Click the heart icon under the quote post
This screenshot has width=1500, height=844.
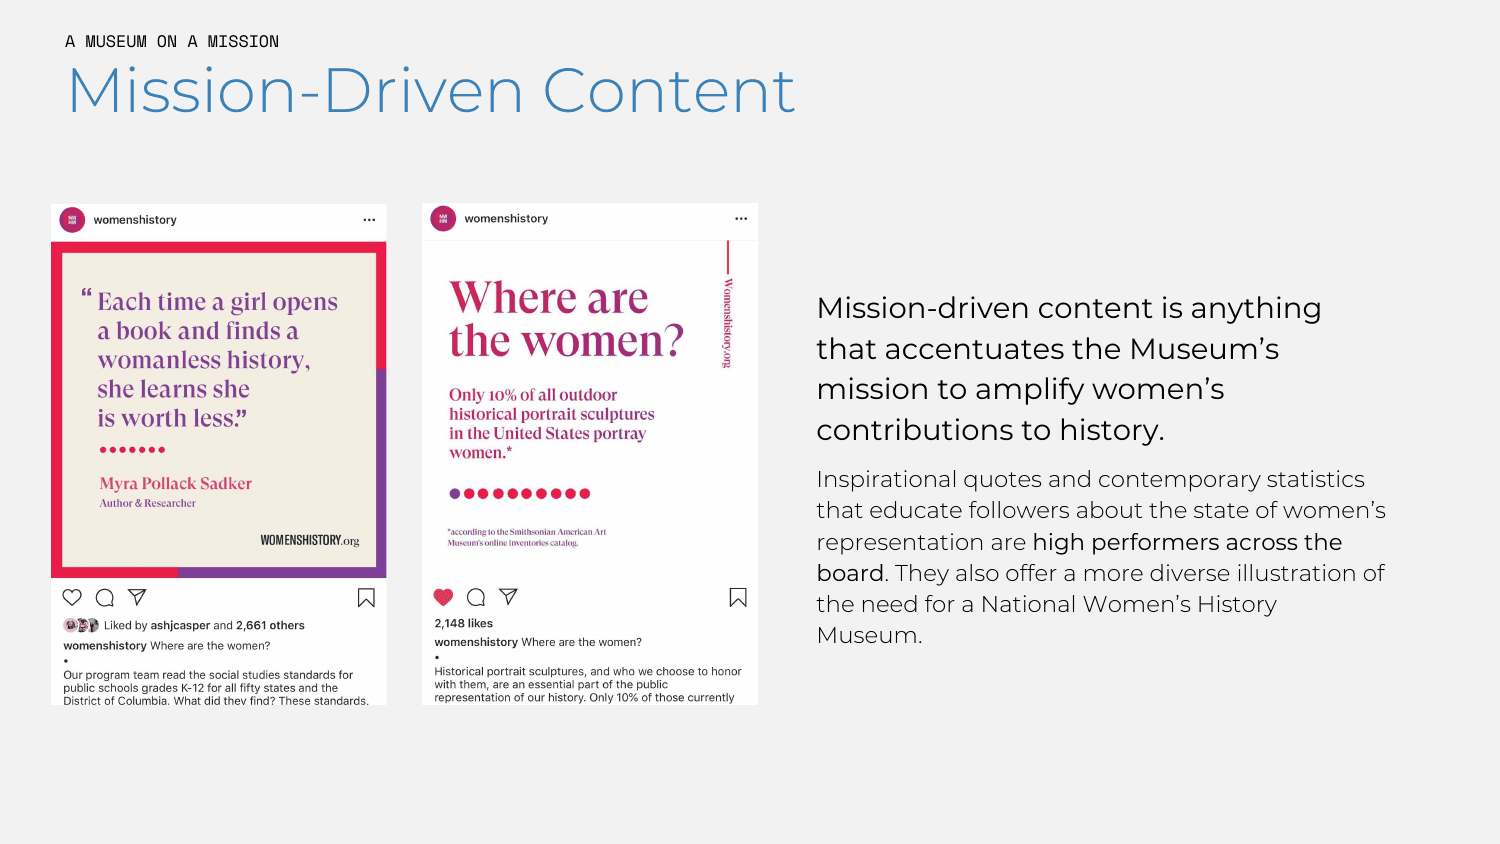[72, 598]
